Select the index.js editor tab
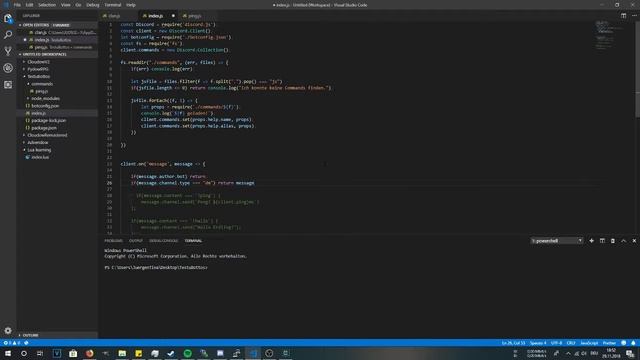Image resolution: width=640 pixels, height=360 pixels. [x=159, y=16]
